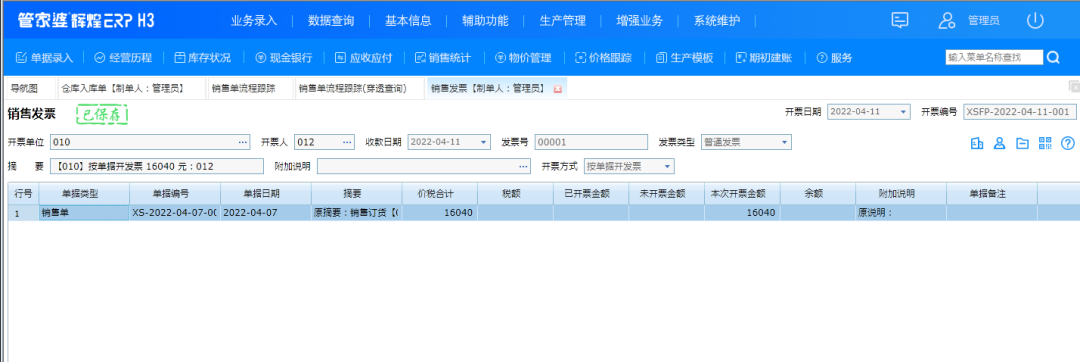
Task: Open the QR code icon
Action: click(x=1046, y=143)
